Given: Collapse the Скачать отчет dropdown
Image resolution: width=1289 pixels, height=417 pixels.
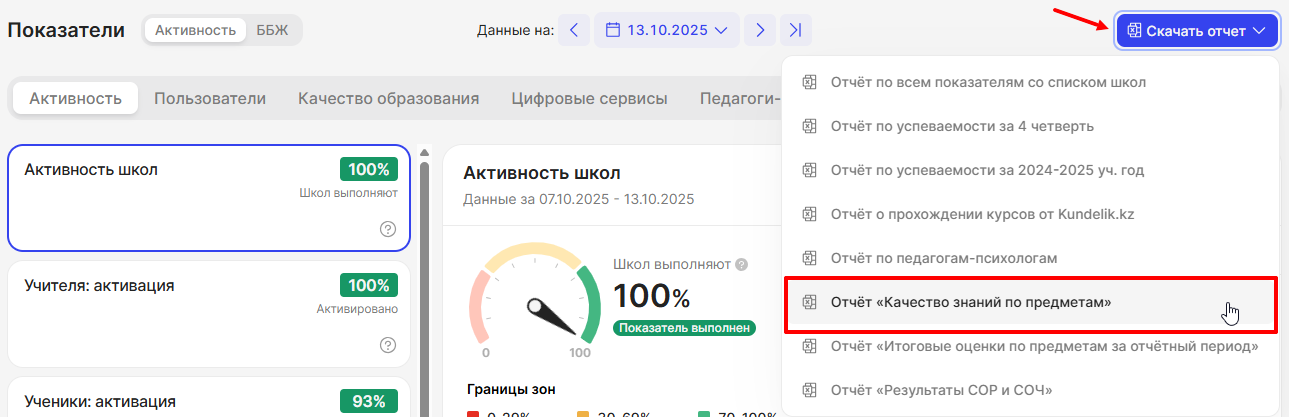Looking at the screenshot, I should pos(1196,30).
